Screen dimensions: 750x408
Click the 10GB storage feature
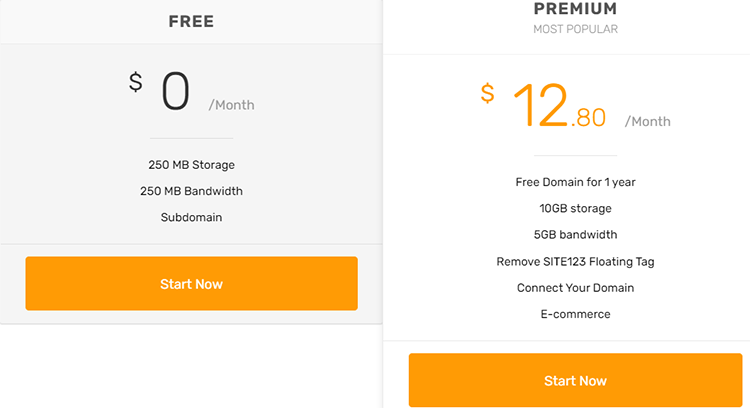(x=575, y=209)
